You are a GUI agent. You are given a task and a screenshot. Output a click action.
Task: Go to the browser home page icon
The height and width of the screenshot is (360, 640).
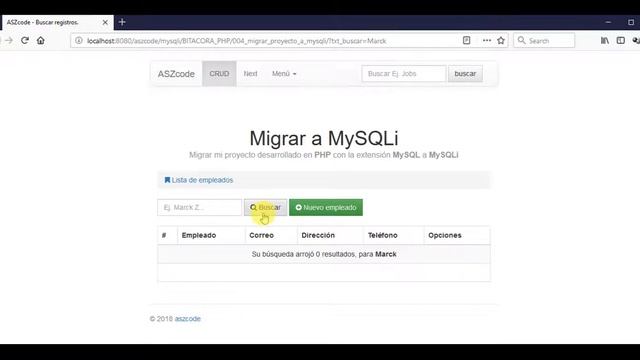pos(40,40)
